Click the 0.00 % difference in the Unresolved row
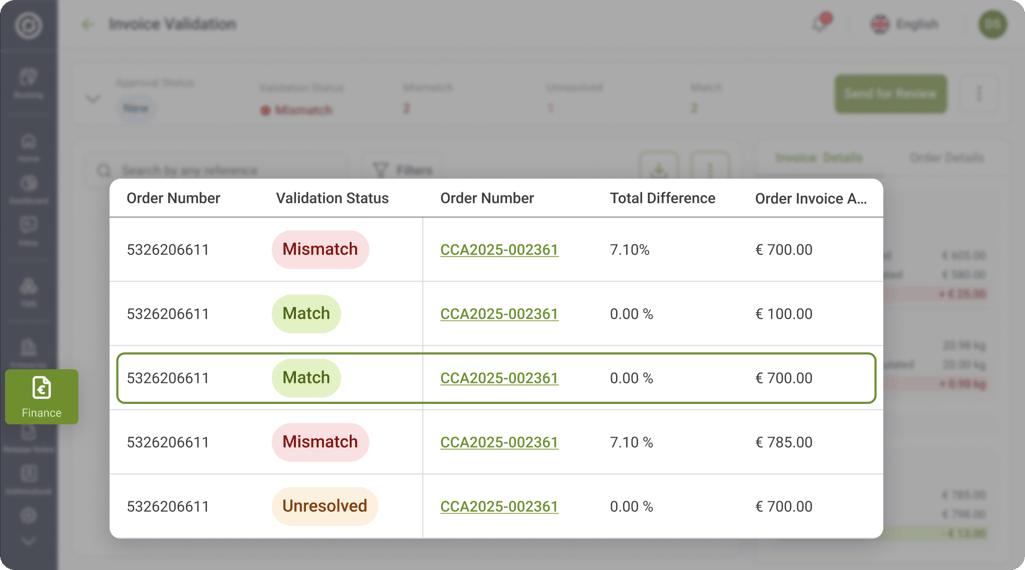This screenshot has width=1025, height=570. [631, 507]
